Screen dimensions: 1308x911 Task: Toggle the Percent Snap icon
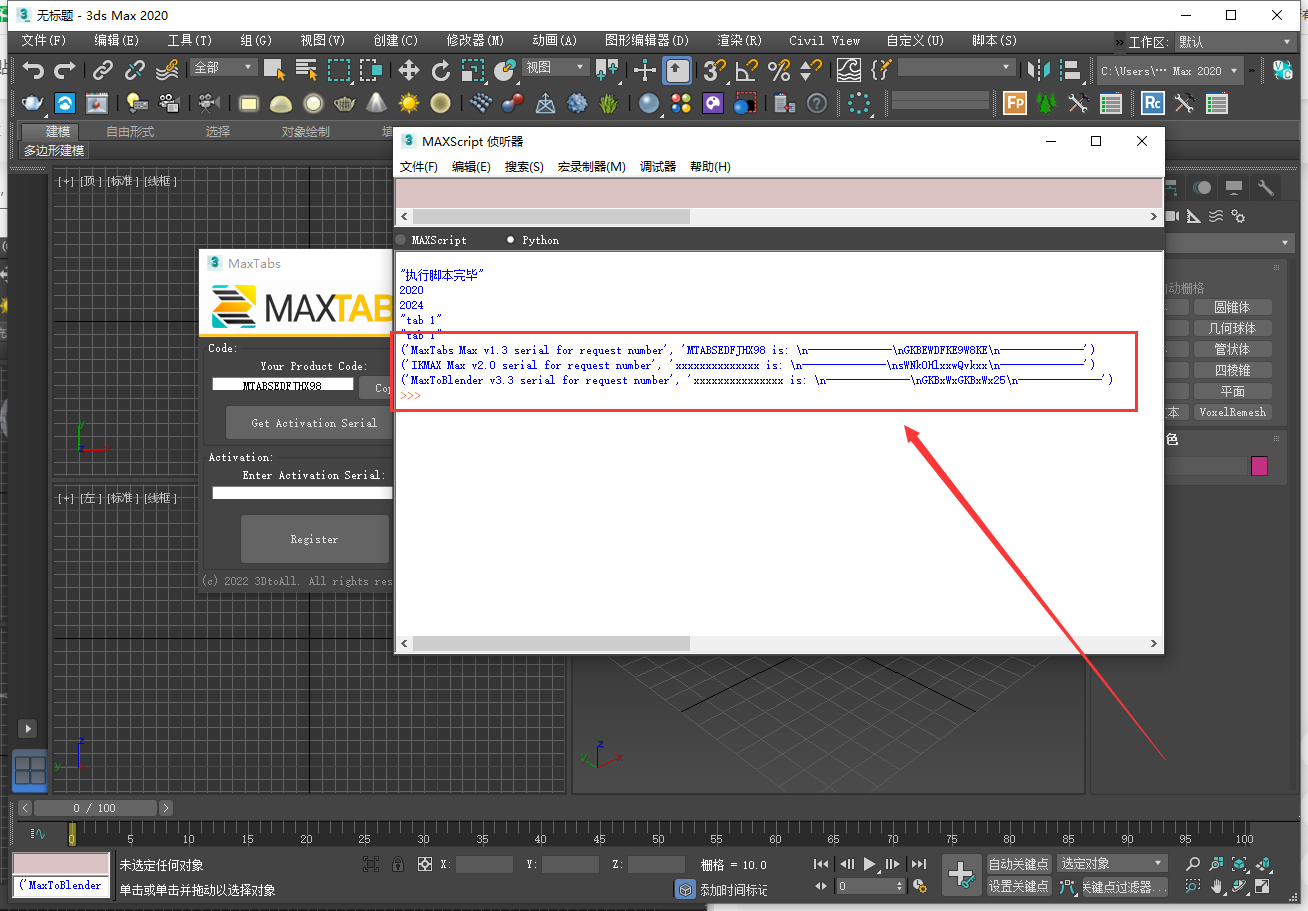click(x=778, y=70)
